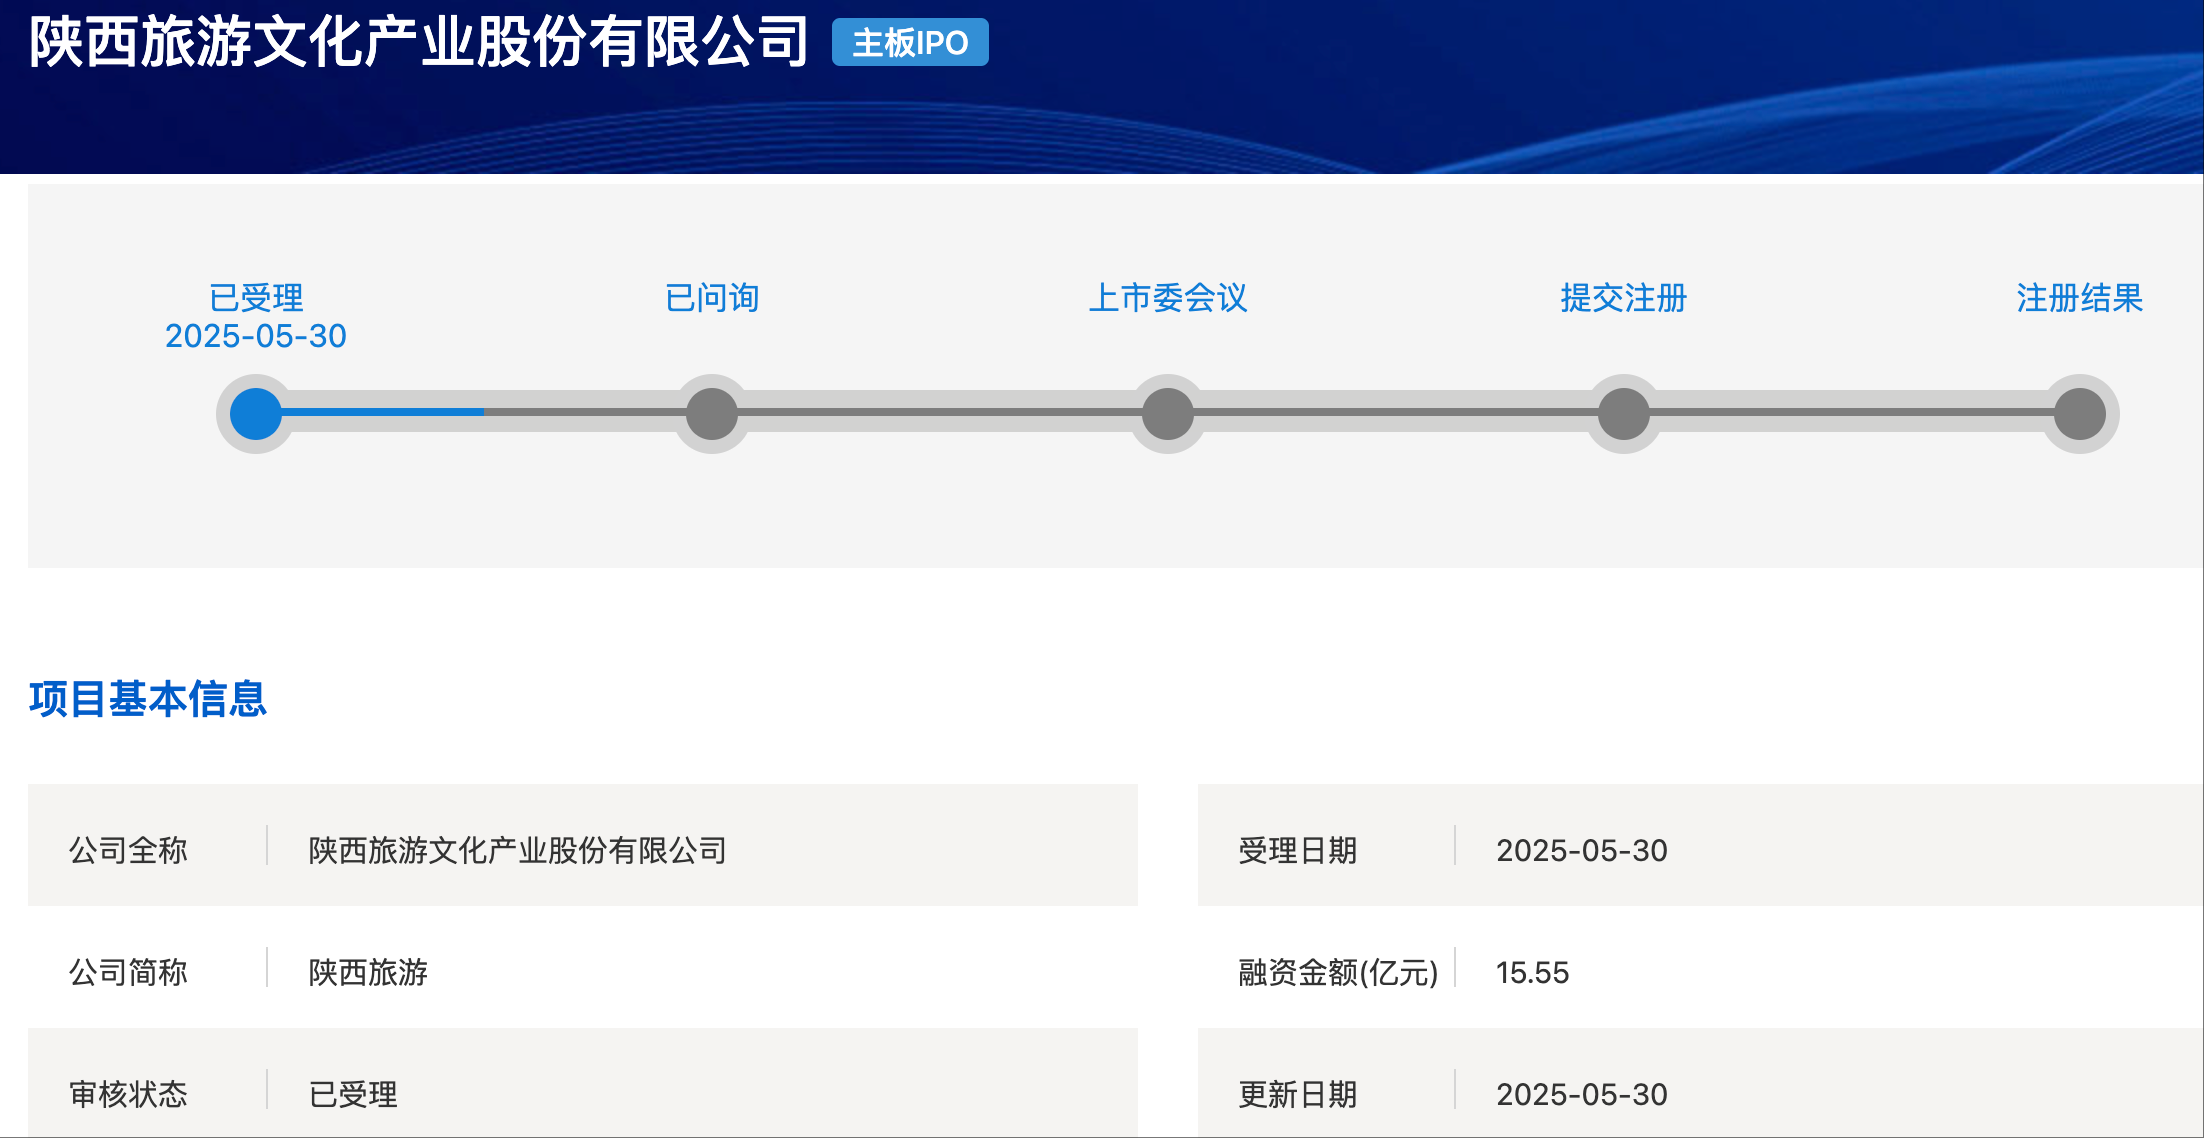
Task: Click the 已问询 stage label
Action: point(712,298)
